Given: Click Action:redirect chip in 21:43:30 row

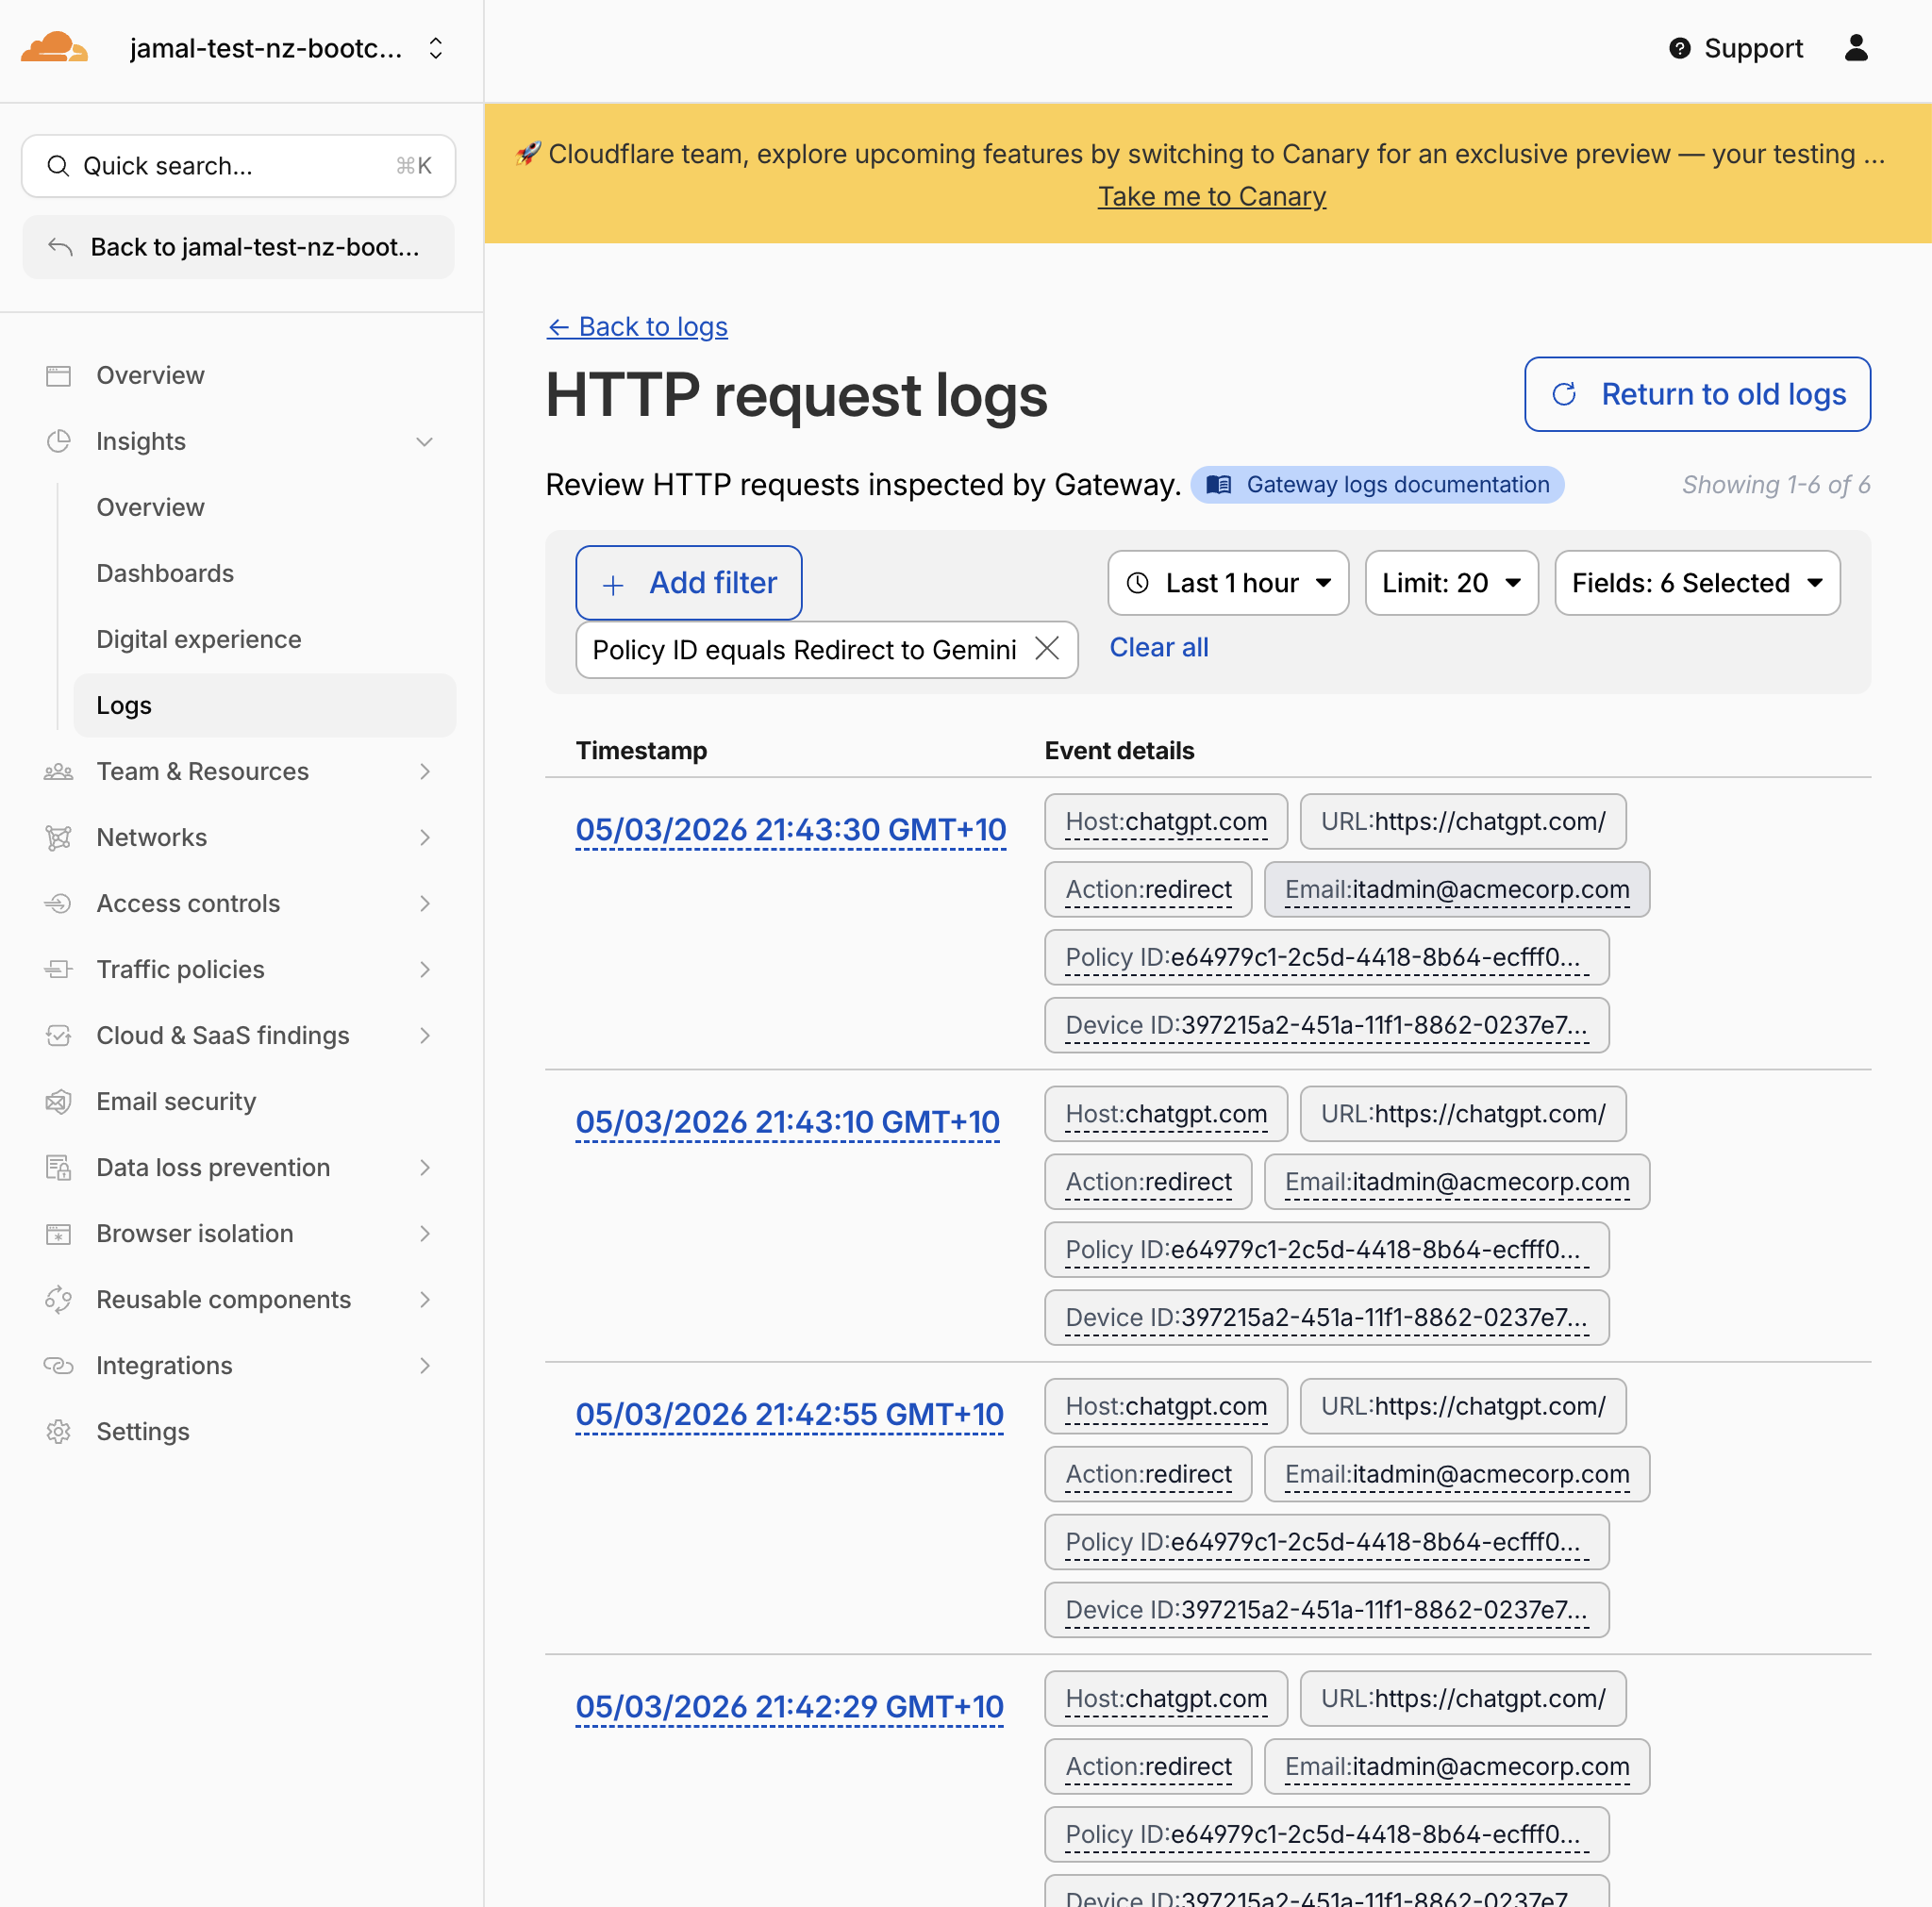Looking at the screenshot, I should tap(1148, 889).
